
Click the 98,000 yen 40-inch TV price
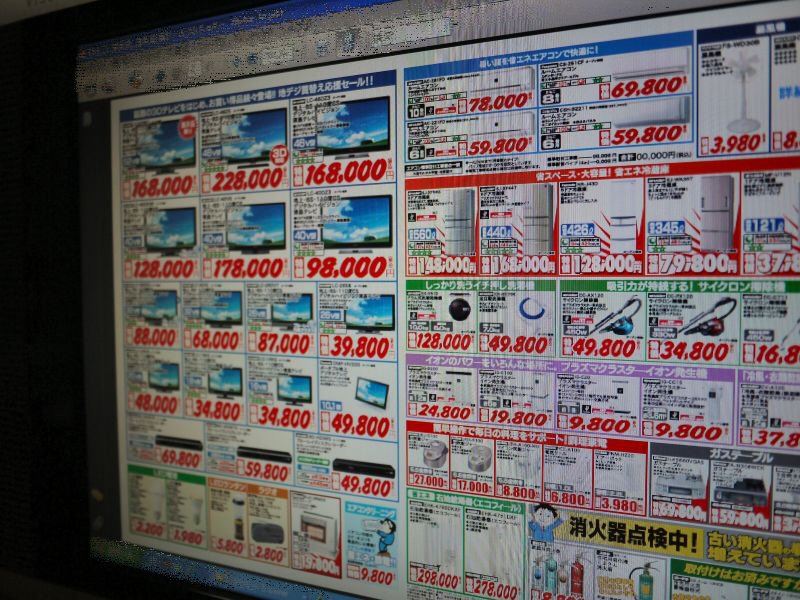(x=346, y=267)
